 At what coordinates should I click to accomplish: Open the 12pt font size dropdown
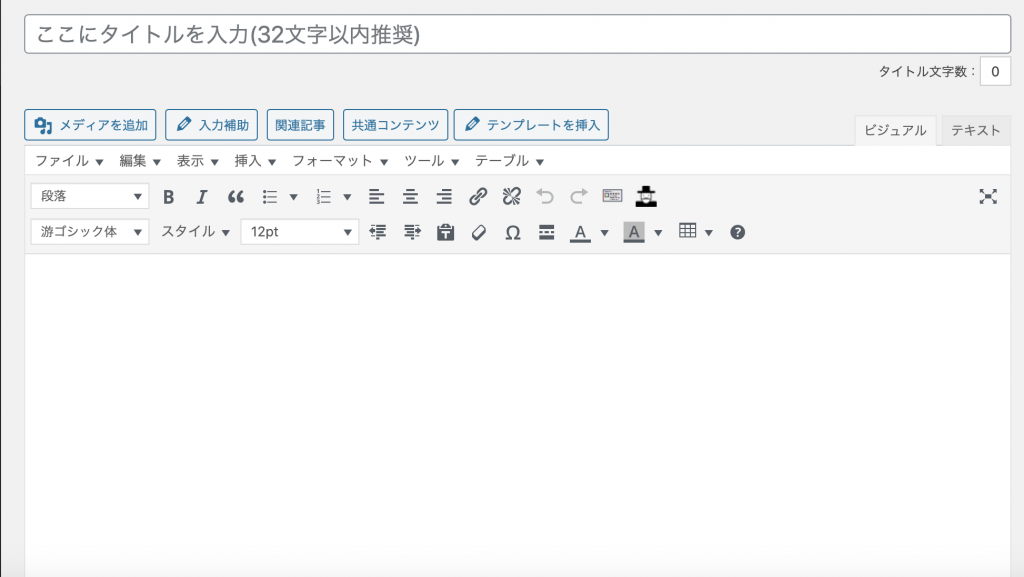[x=300, y=232]
